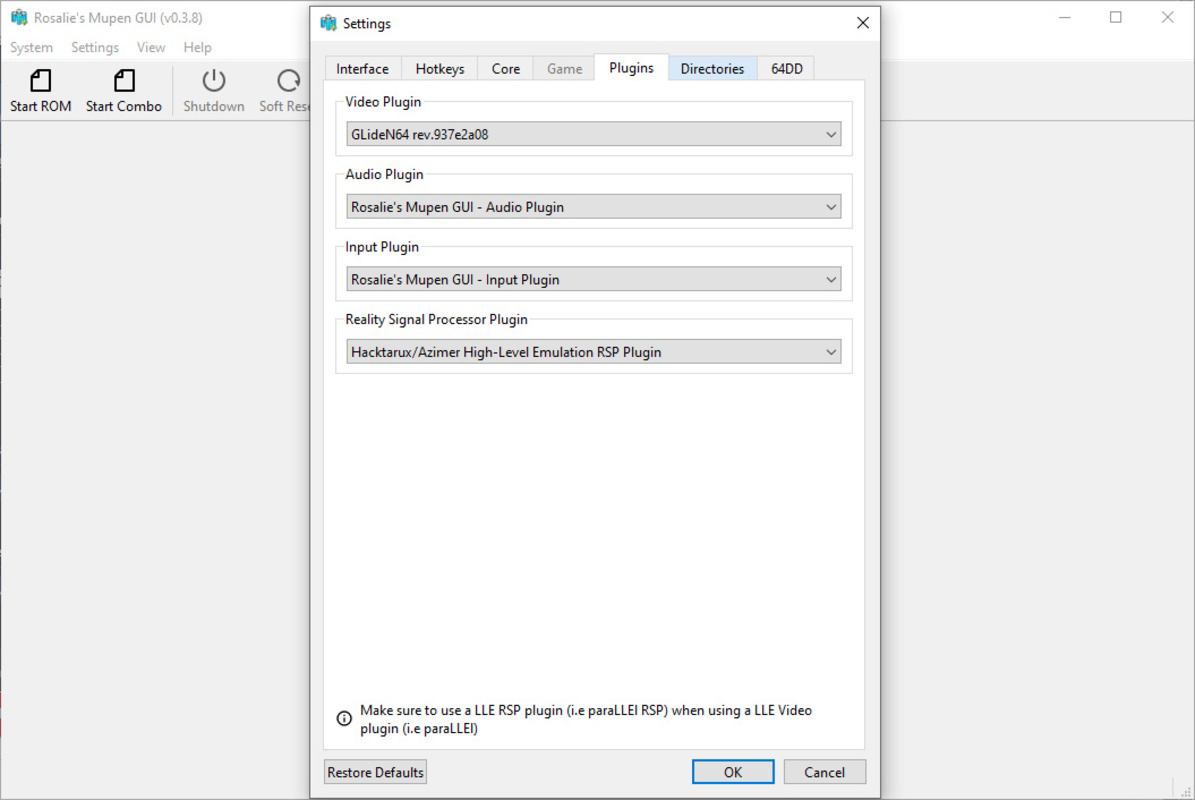Switch to the Core tab
The height and width of the screenshot is (800, 1195).
[506, 69]
